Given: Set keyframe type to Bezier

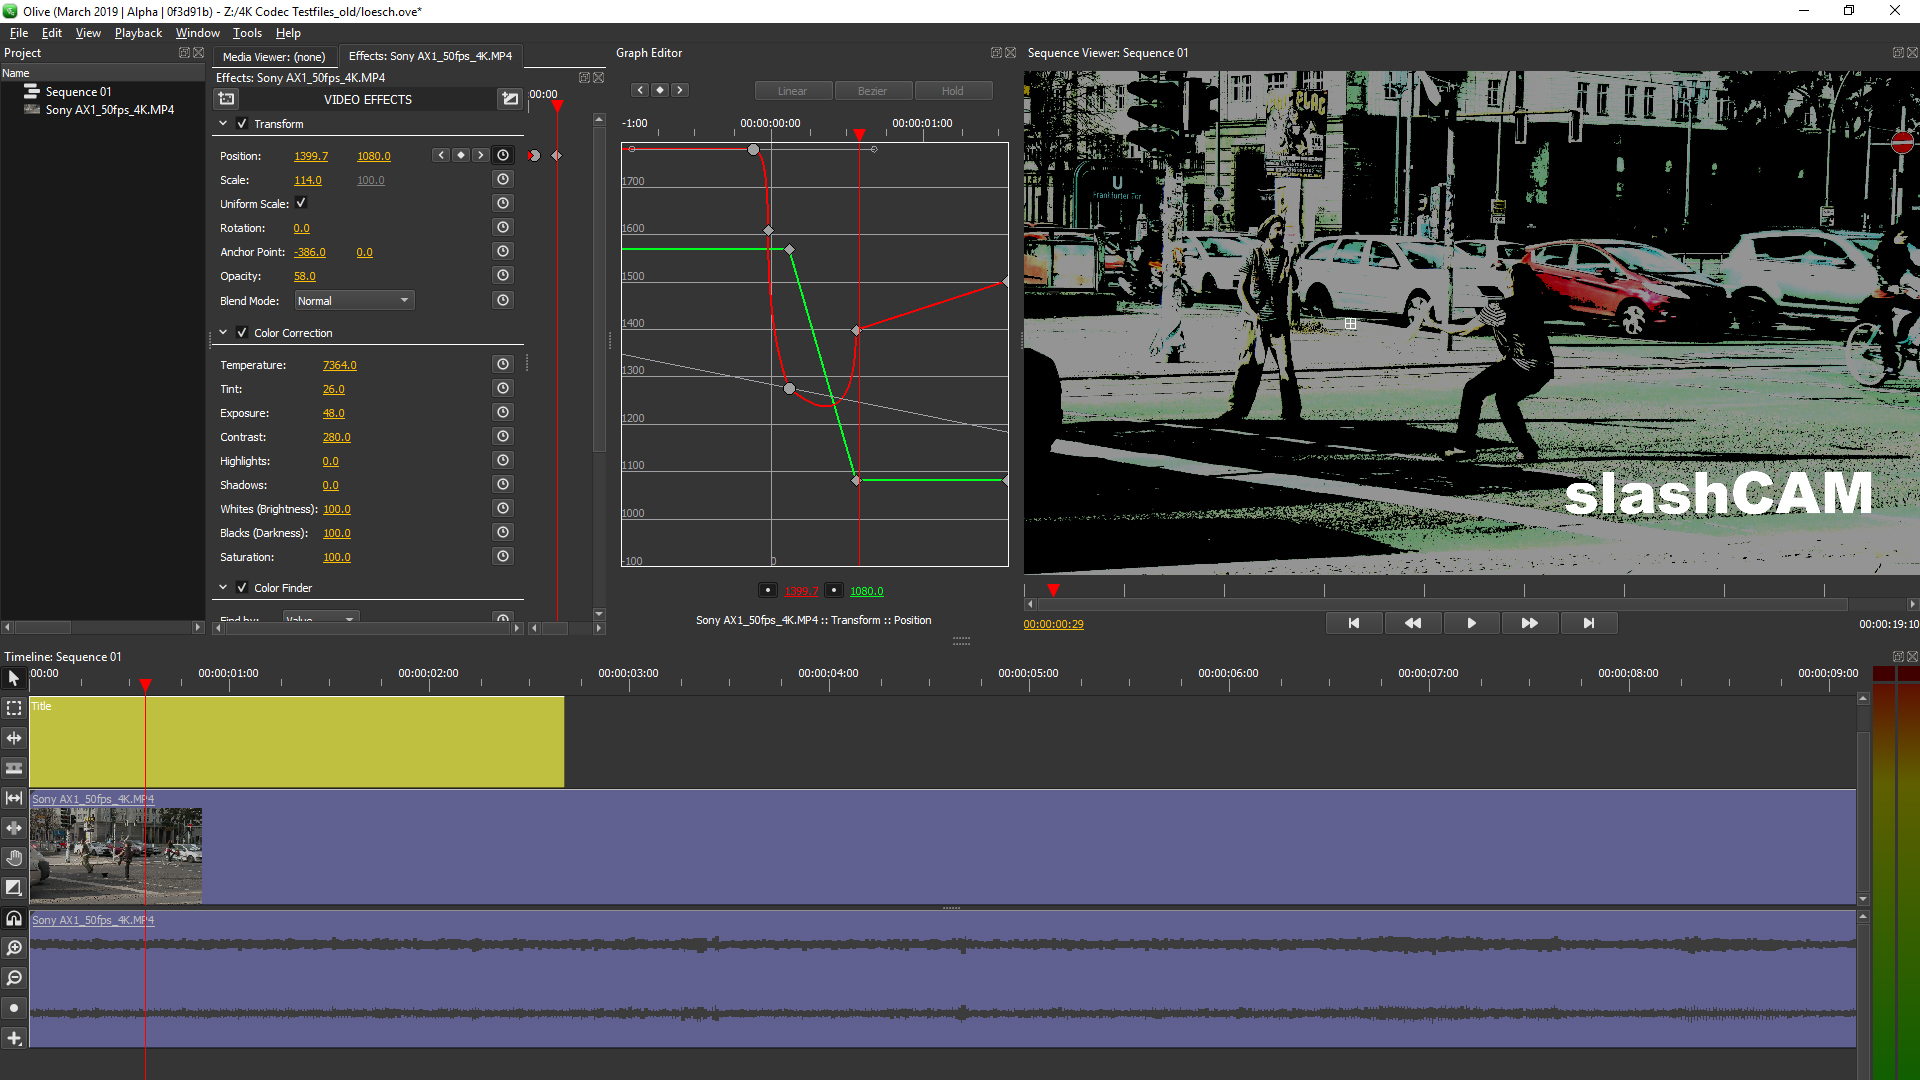Looking at the screenshot, I should (873, 91).
